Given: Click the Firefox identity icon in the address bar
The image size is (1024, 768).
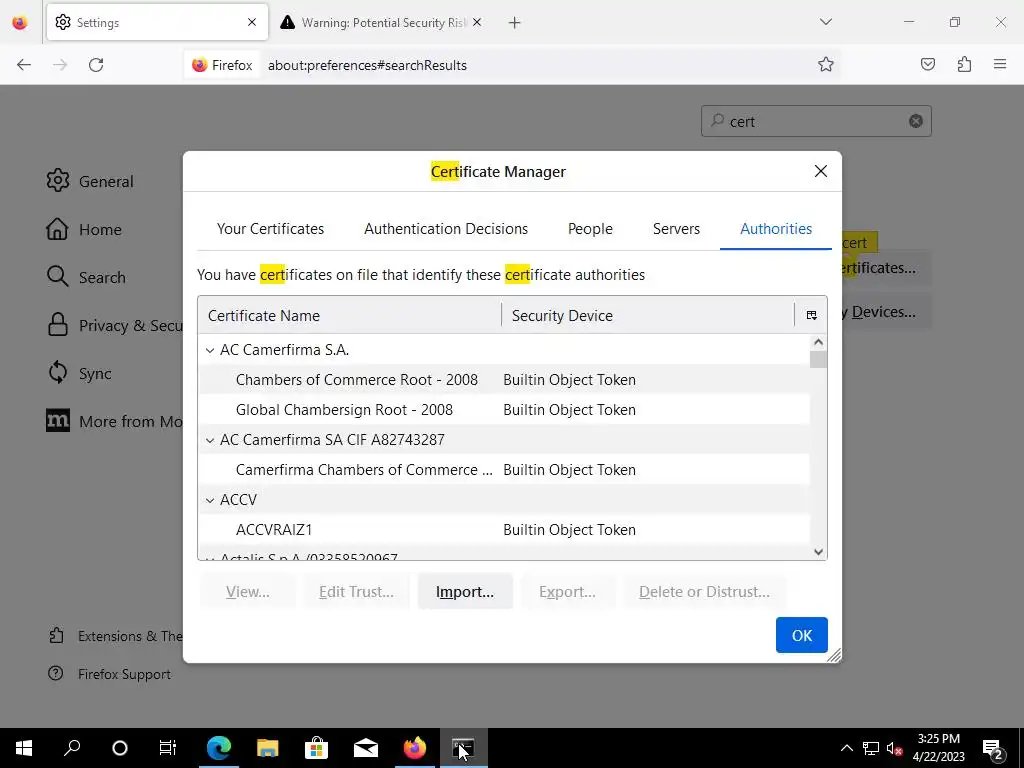Looking at the screenshot, I should click(222, 65).
